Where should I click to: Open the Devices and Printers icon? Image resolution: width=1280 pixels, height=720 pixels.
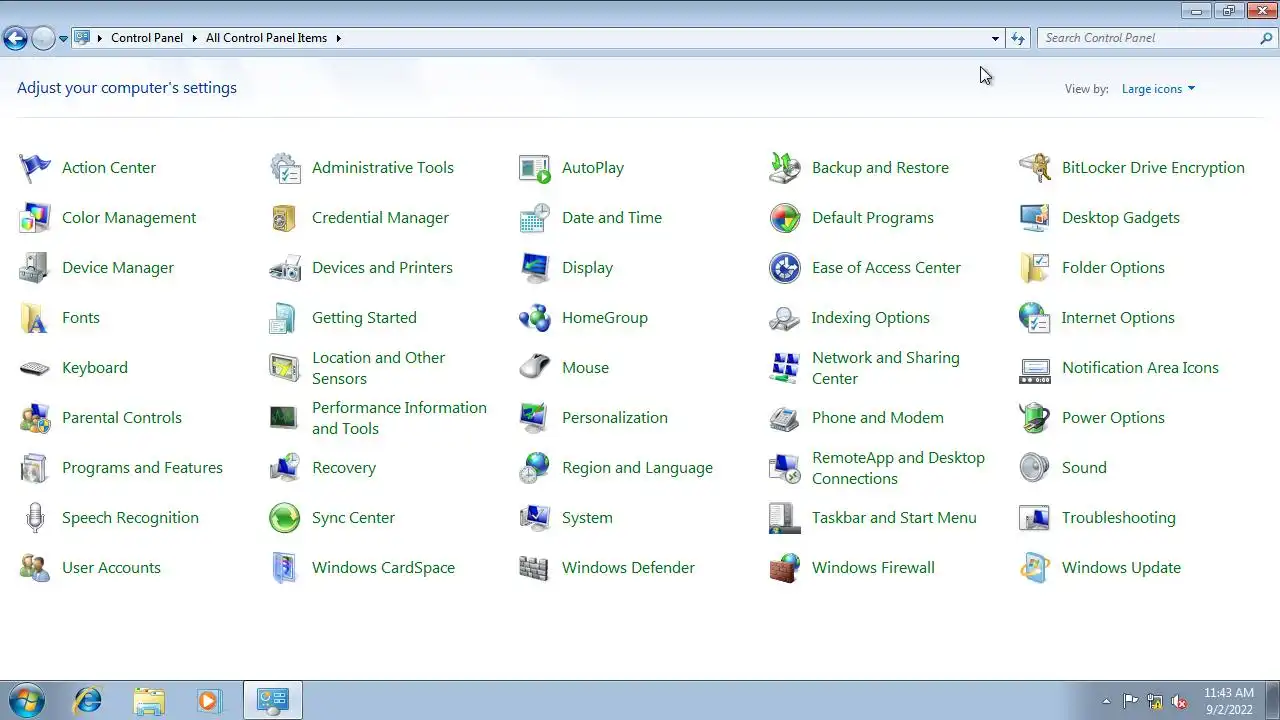(x=285, y=268)
